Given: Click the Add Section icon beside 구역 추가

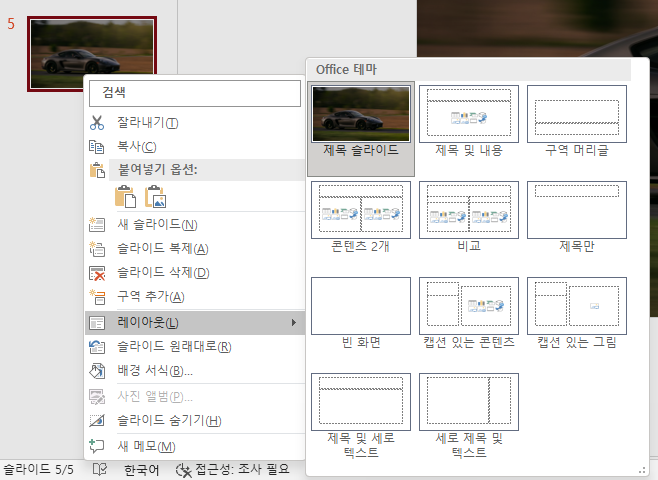Looking at the screenshot, I should [x=97, y=297].
